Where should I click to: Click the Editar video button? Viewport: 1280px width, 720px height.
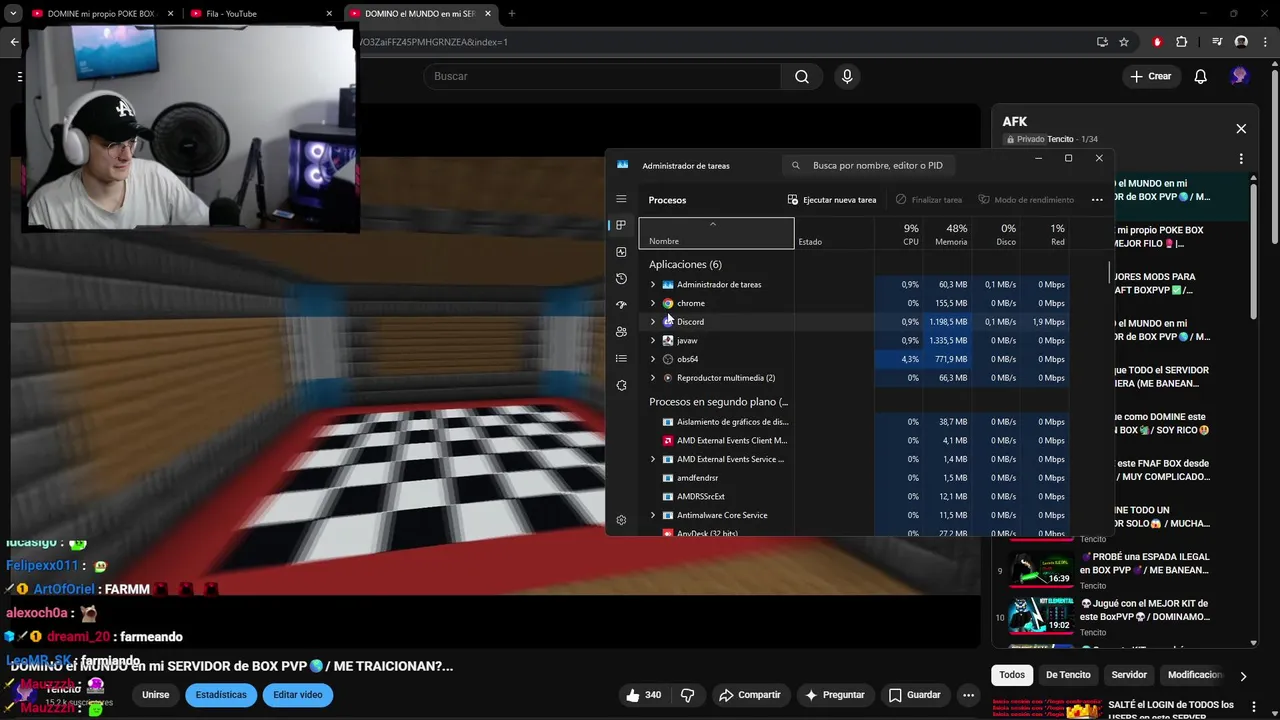[298, 695]
